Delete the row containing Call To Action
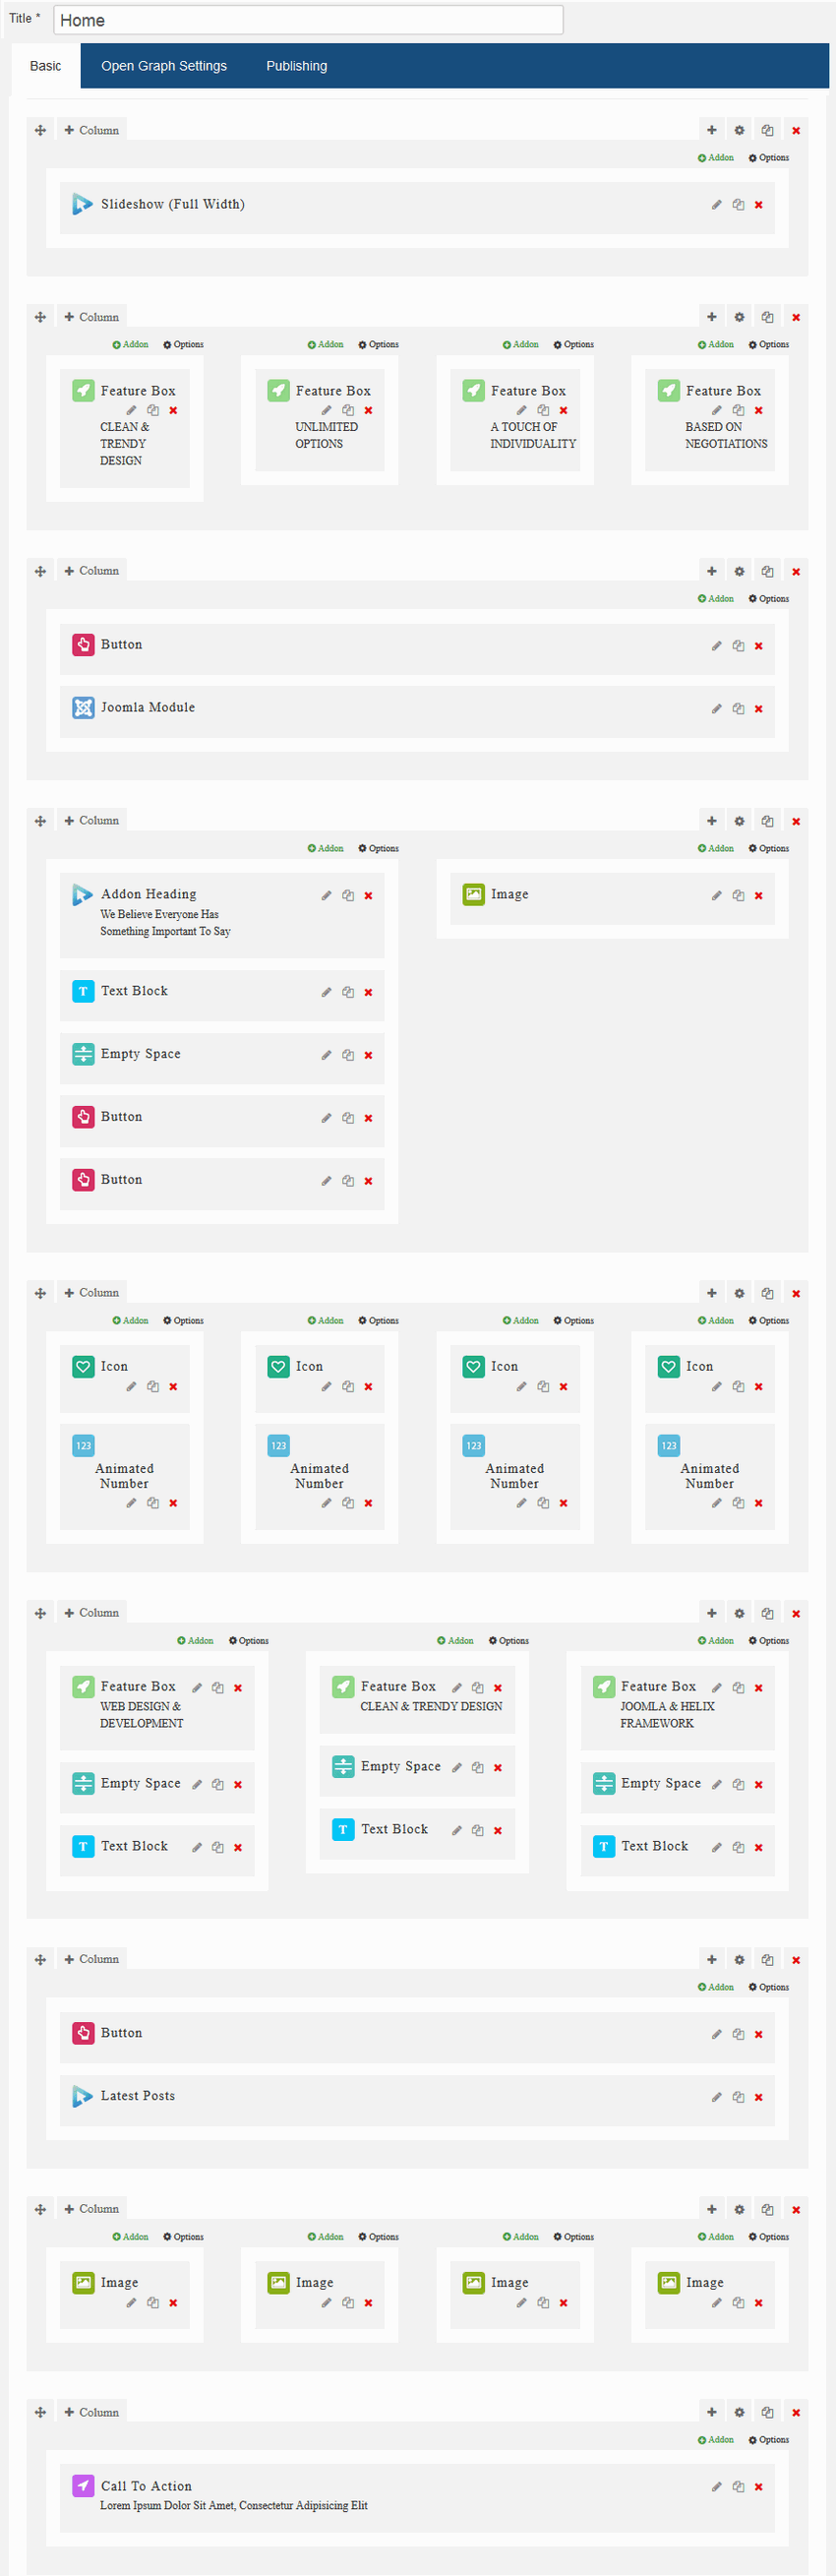 (796, 2413)
